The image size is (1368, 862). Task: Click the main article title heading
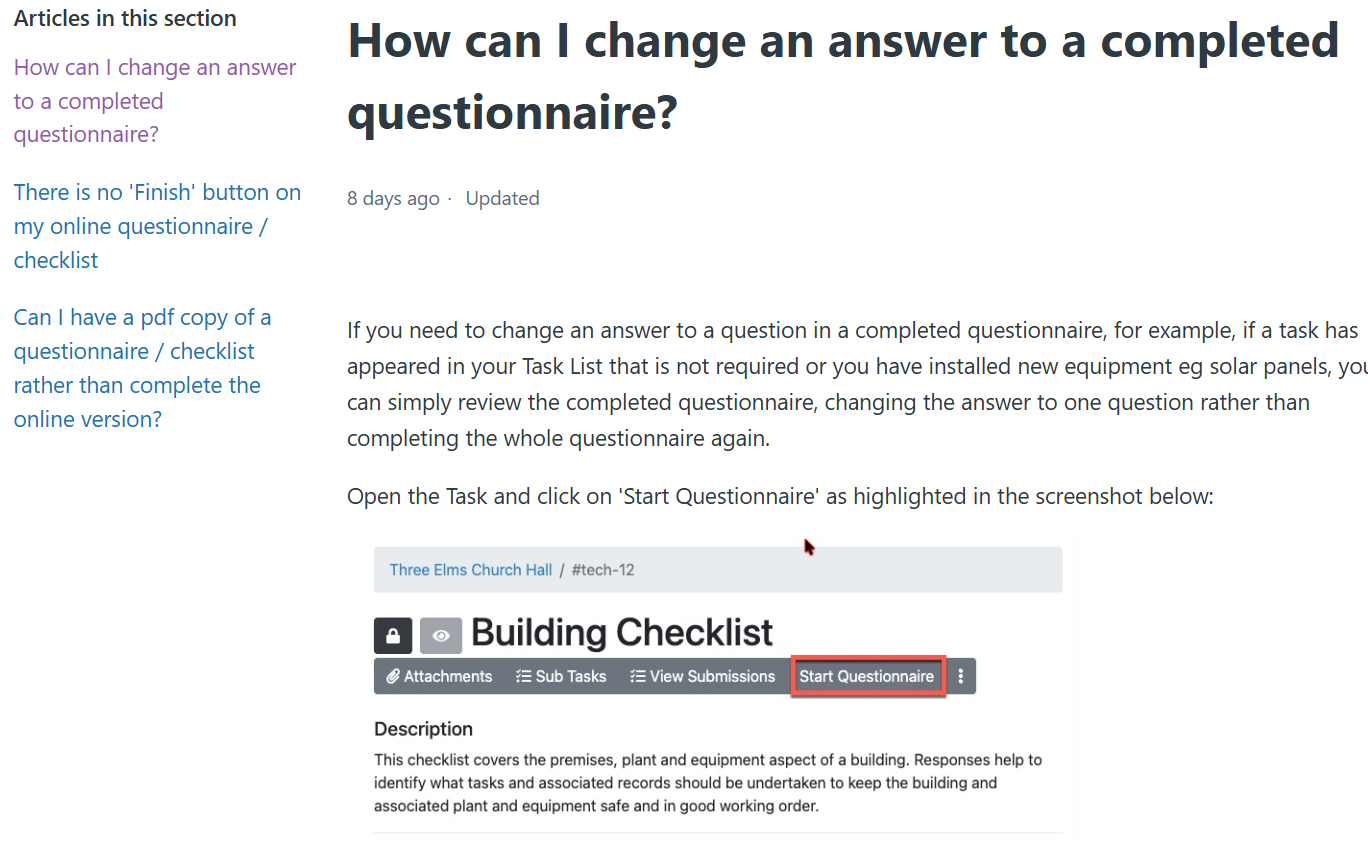pyautogui.click(x=843, y=76)
